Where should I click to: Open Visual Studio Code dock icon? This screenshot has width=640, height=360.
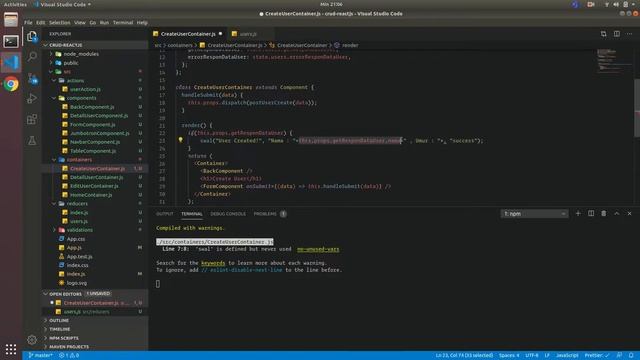point(11,62)
